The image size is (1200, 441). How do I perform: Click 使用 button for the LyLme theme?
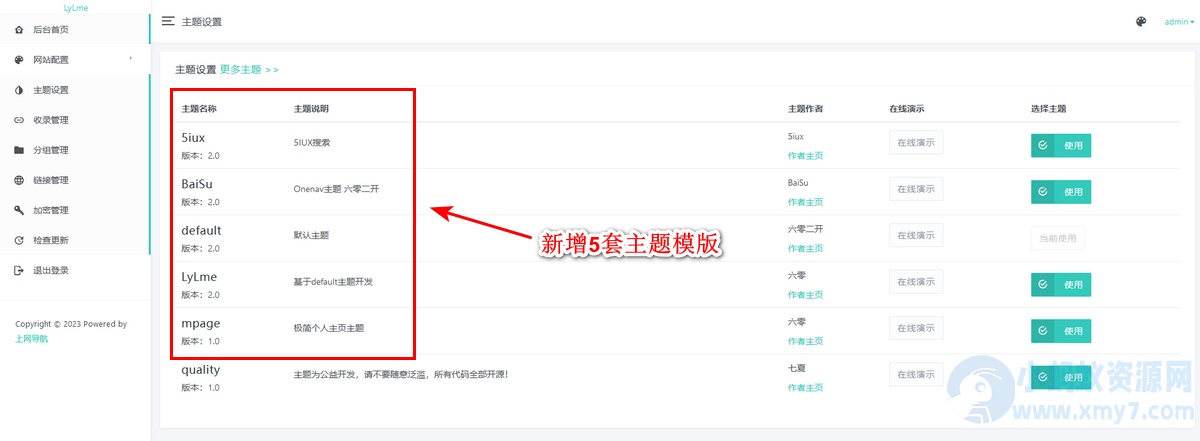pos(1061,284)
